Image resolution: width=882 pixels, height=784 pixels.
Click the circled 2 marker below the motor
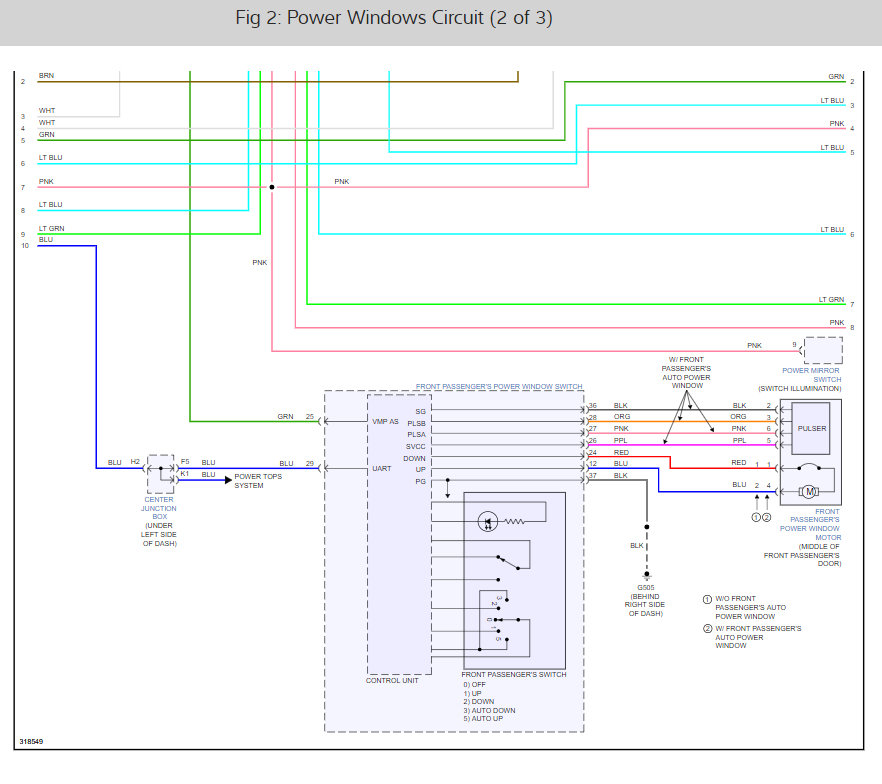coord(767,517)
